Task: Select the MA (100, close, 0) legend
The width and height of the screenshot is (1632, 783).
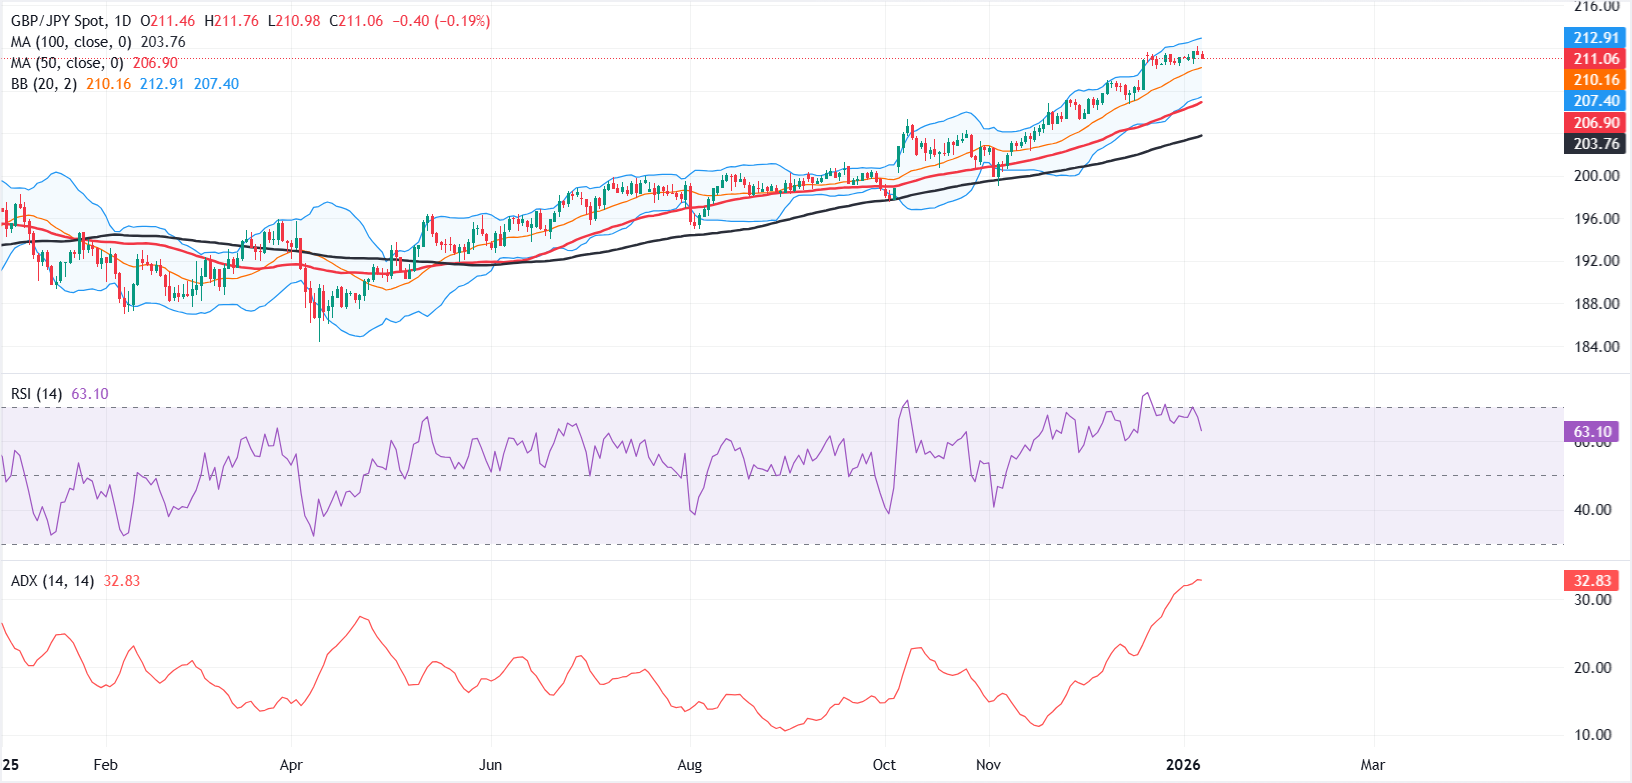Action: (x=70, y=42)
